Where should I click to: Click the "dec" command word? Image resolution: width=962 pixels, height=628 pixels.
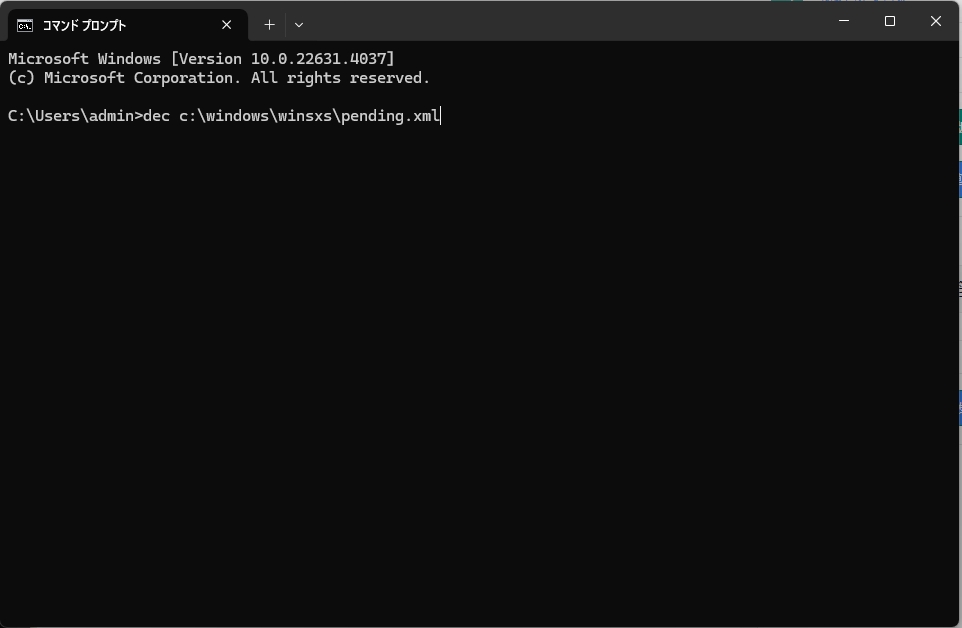(157, 116)
